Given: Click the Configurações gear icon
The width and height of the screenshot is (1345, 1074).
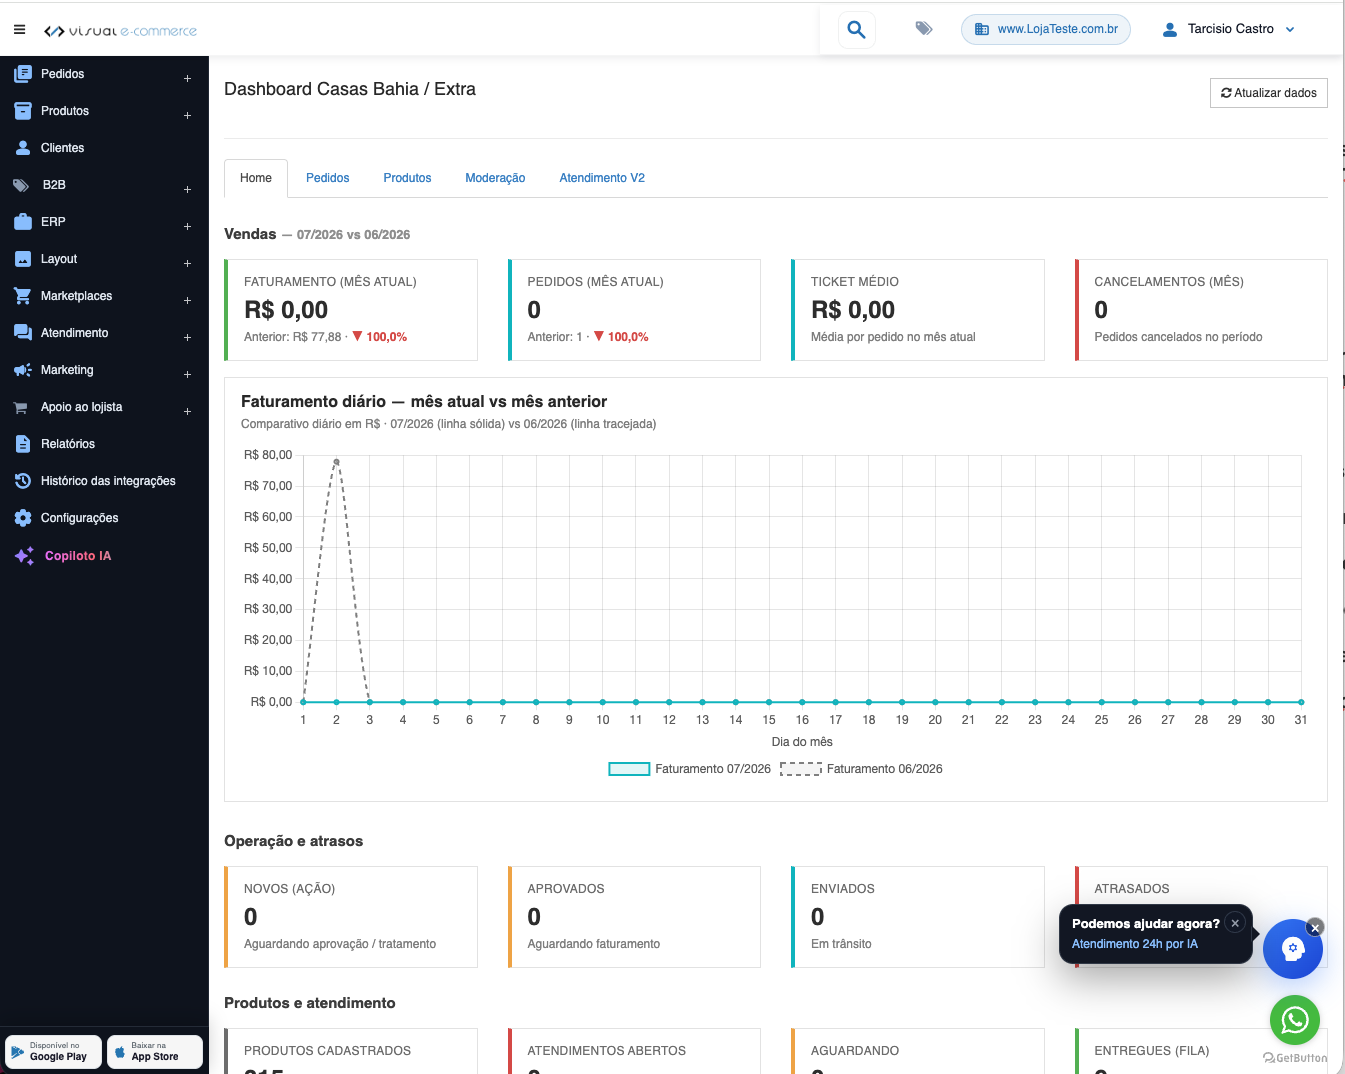Looking at the screenshot, I should (23, 518).
